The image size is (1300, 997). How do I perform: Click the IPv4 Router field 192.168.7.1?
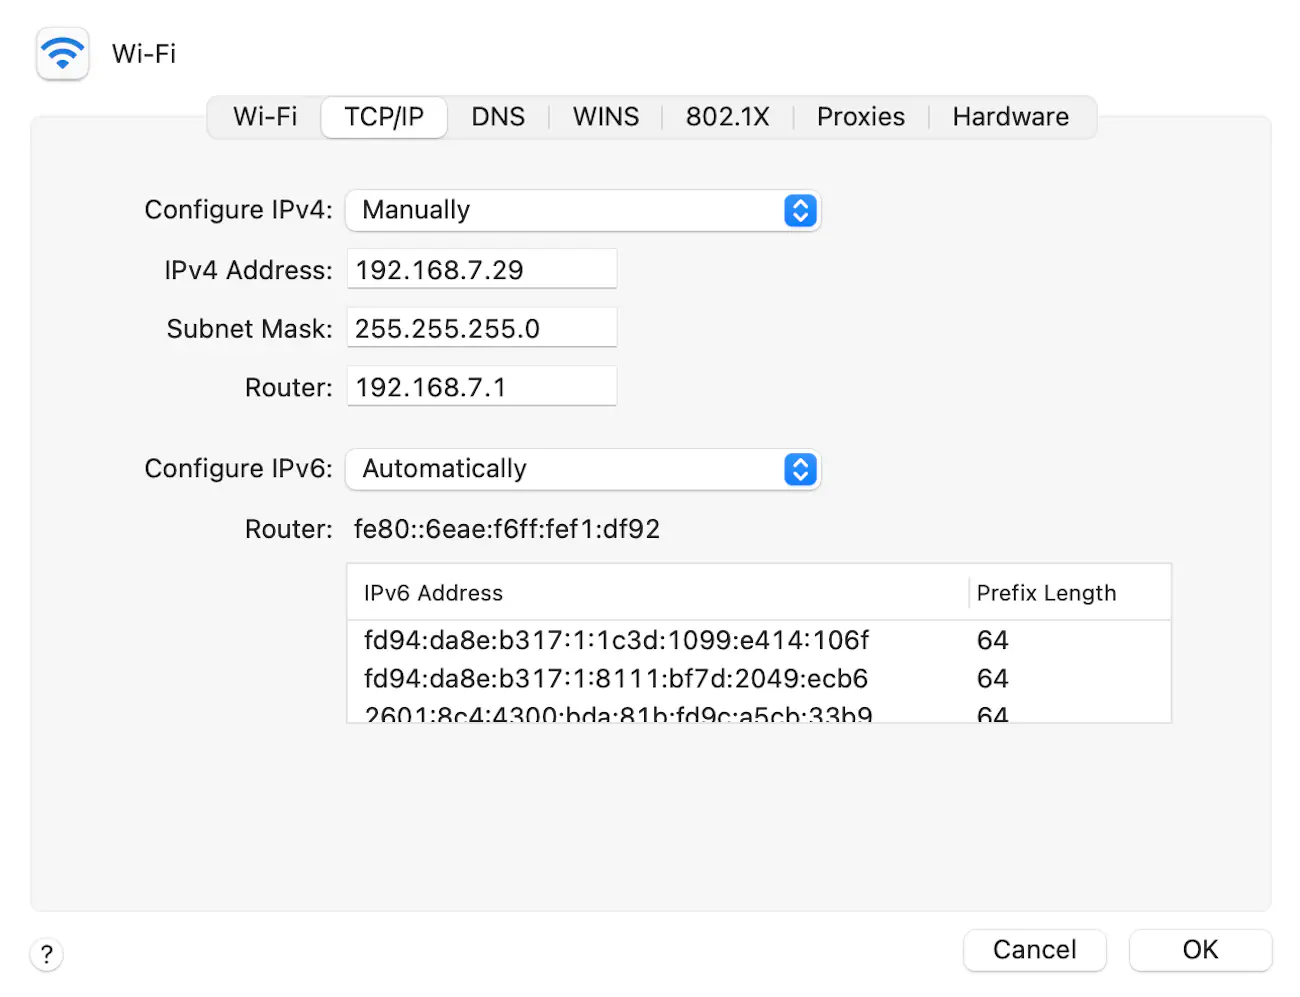[x=481, y=387]
